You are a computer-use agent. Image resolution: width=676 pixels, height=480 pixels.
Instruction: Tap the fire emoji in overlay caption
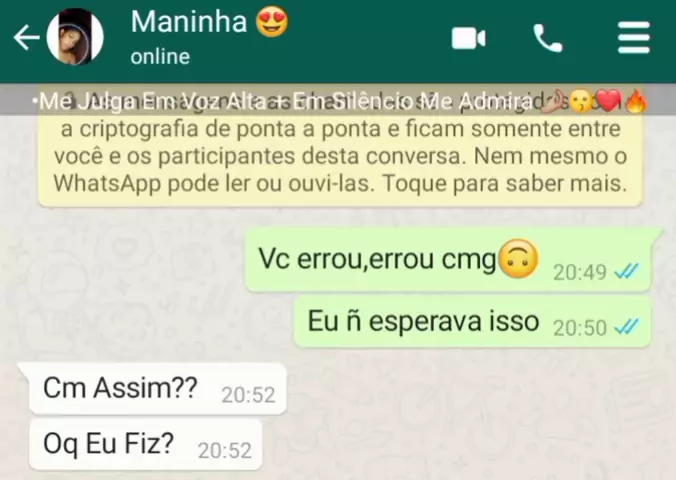tap(636, 102)
